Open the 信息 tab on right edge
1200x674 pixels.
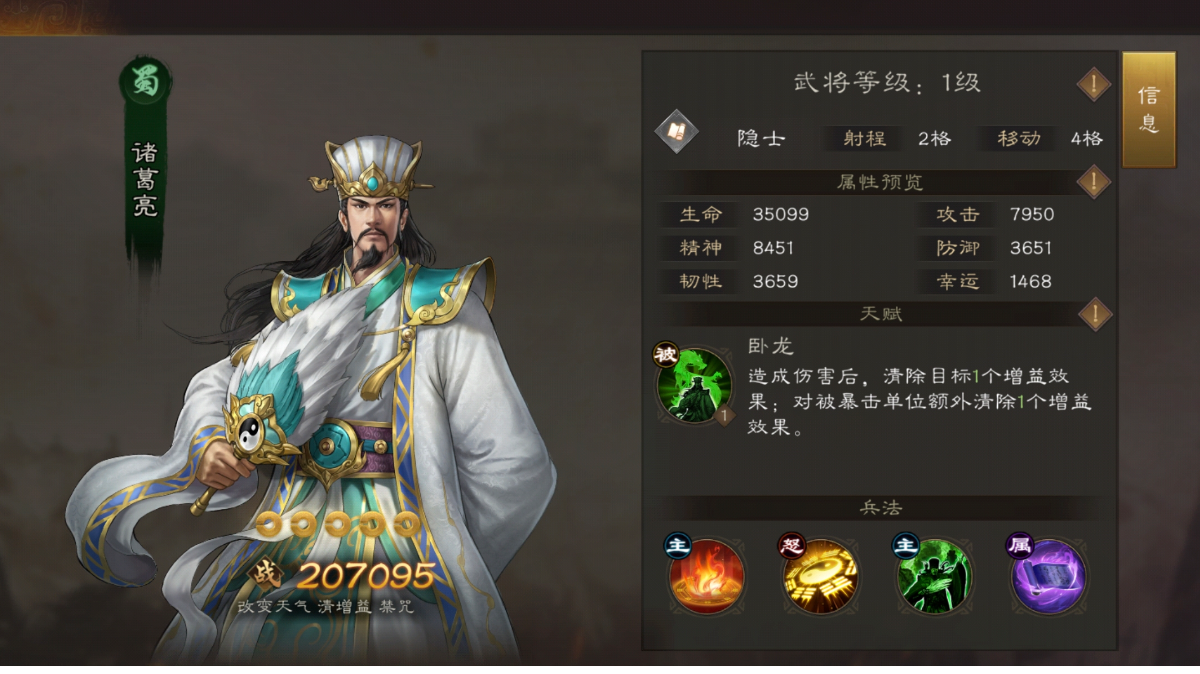(x=1149, y=110)
